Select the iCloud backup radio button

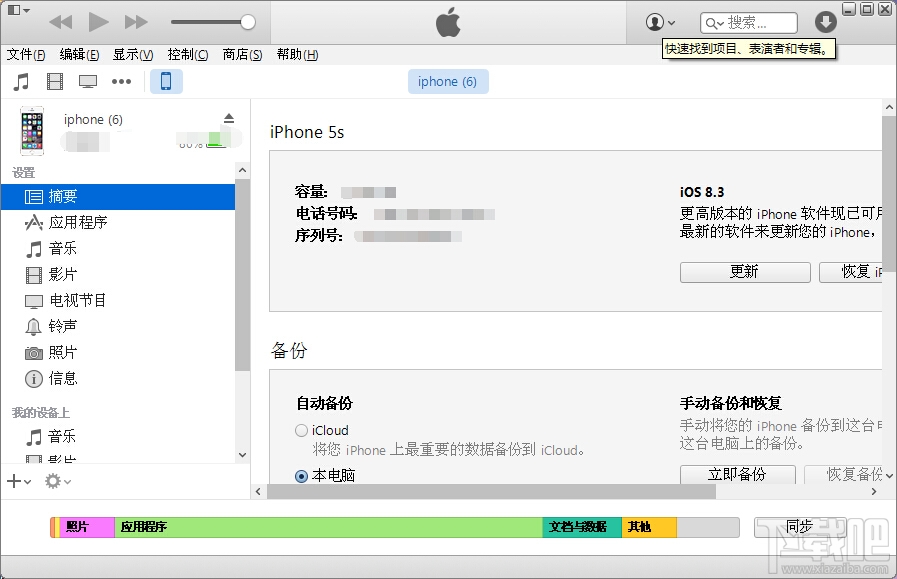pos(301,430)
